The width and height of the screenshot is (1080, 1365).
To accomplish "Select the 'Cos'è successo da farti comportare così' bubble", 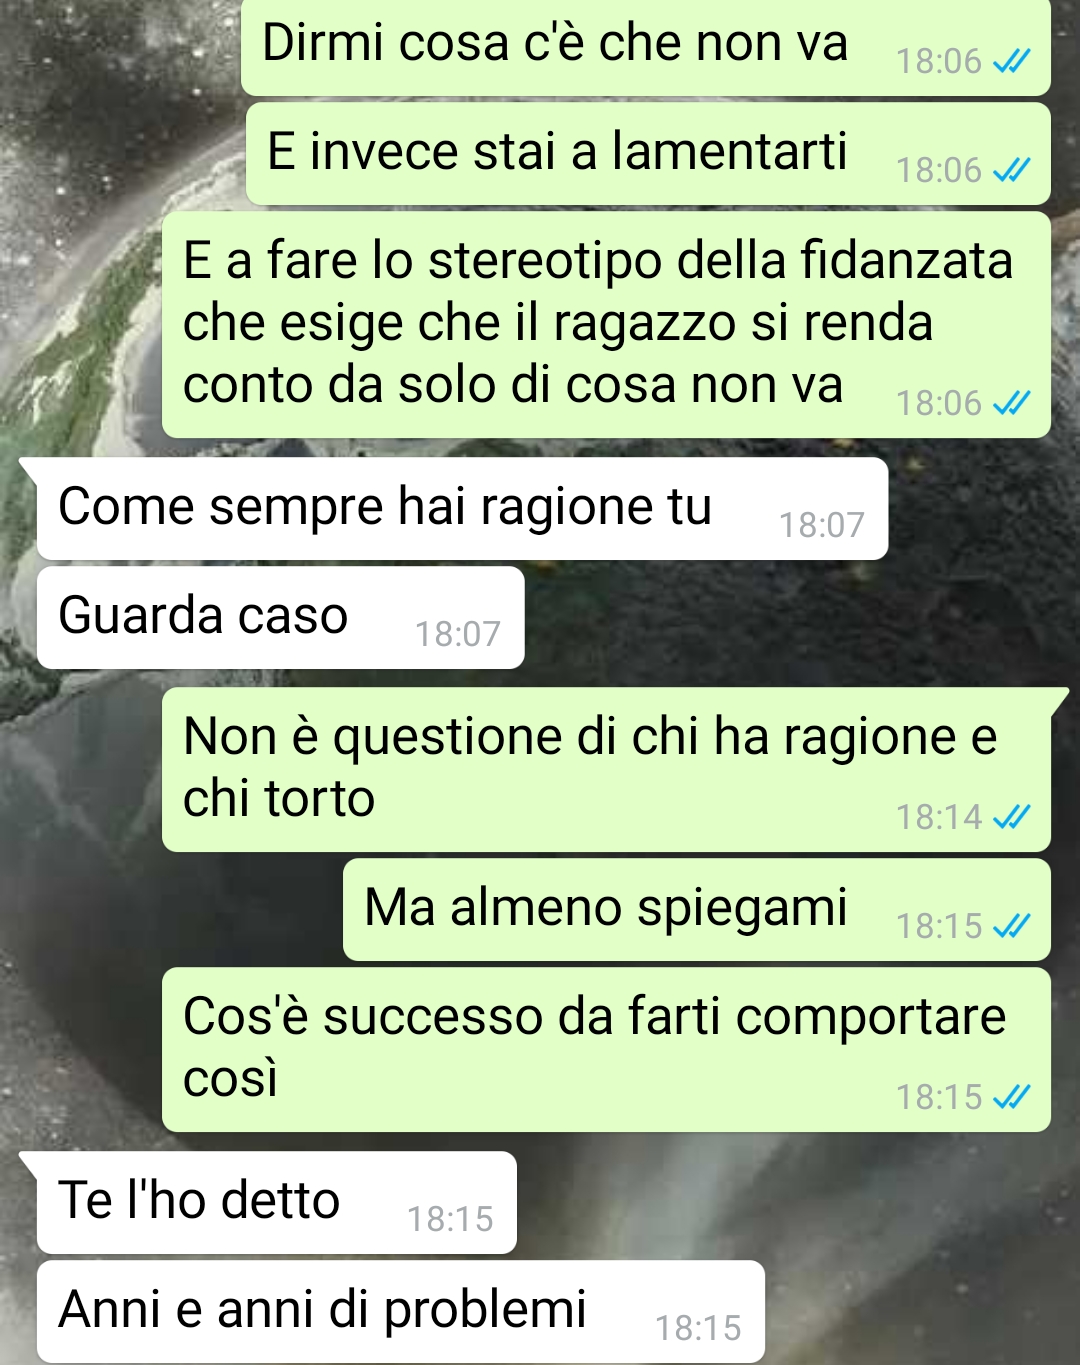I will pos(606,1050).
